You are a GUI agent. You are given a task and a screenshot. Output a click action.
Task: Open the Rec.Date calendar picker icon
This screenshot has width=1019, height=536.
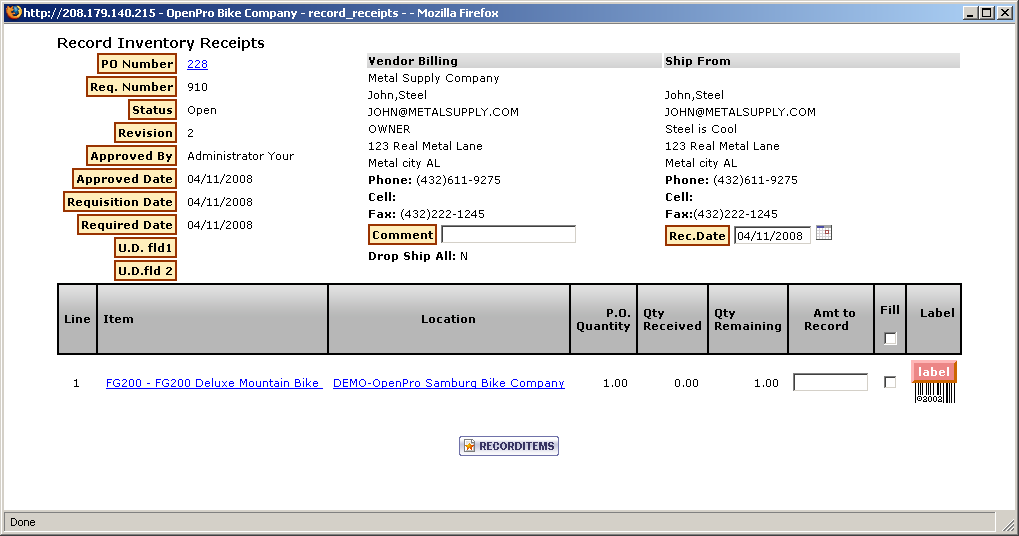point(824,233)
